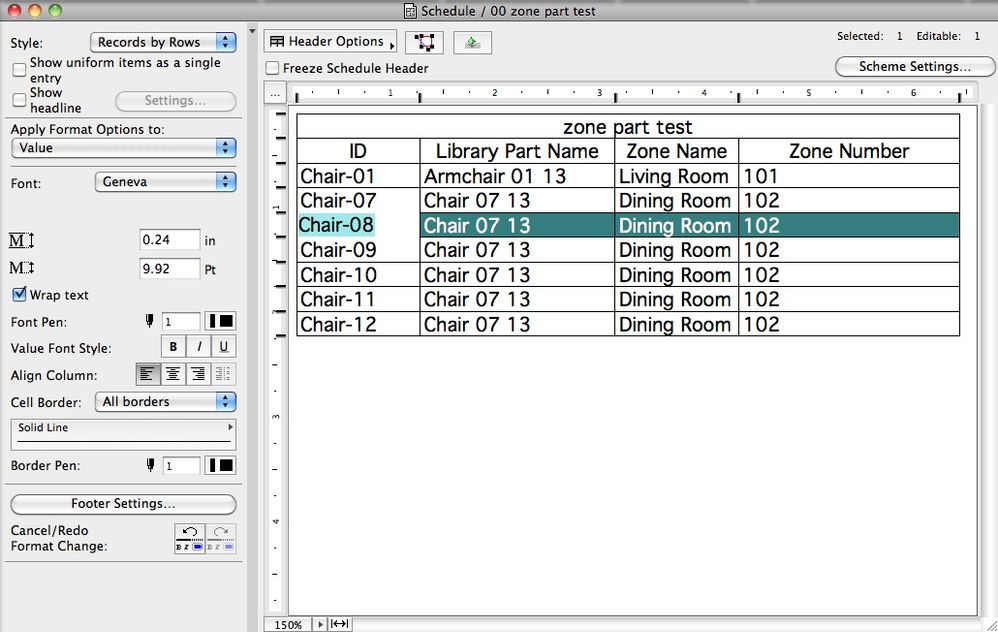998x632 pixels.
Task: Open Apply Format Options to Value dropdown
Action: pyautogui.click(x=123, y=148)
